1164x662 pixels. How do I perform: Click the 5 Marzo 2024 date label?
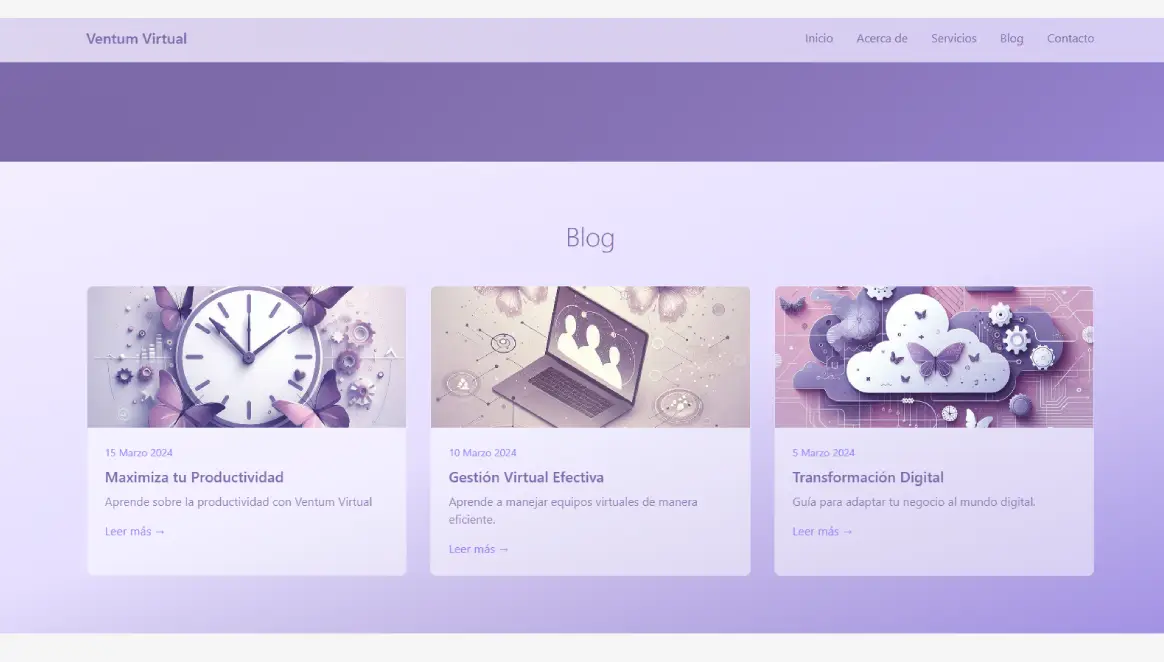coord(824,452)
